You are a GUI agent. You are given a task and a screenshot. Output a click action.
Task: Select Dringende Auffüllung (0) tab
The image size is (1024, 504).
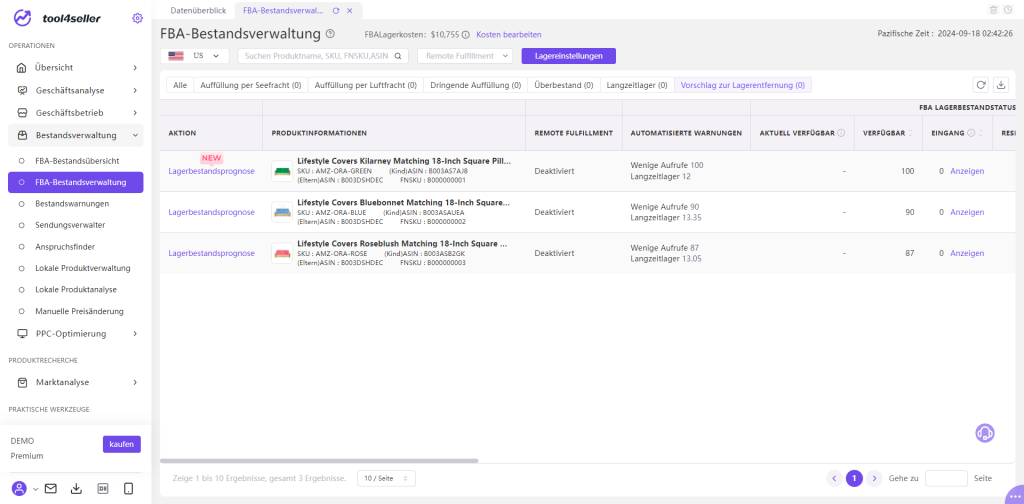click(475, 85)
